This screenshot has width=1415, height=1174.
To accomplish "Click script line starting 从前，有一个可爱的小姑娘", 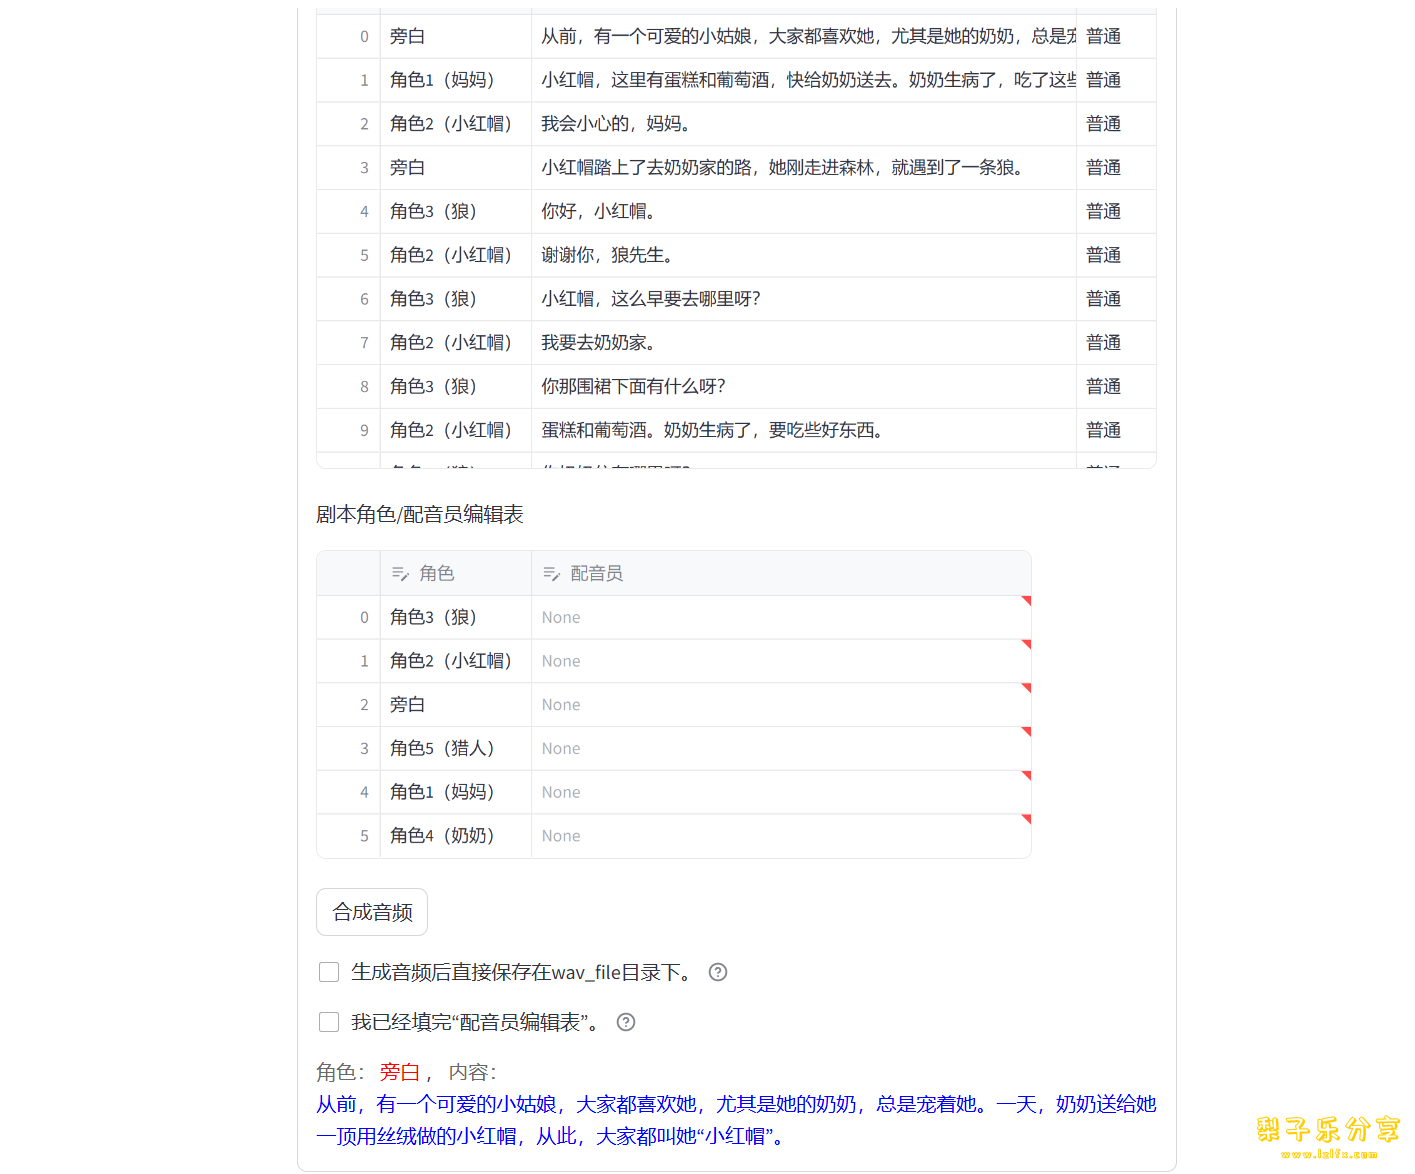I will 803,37.
